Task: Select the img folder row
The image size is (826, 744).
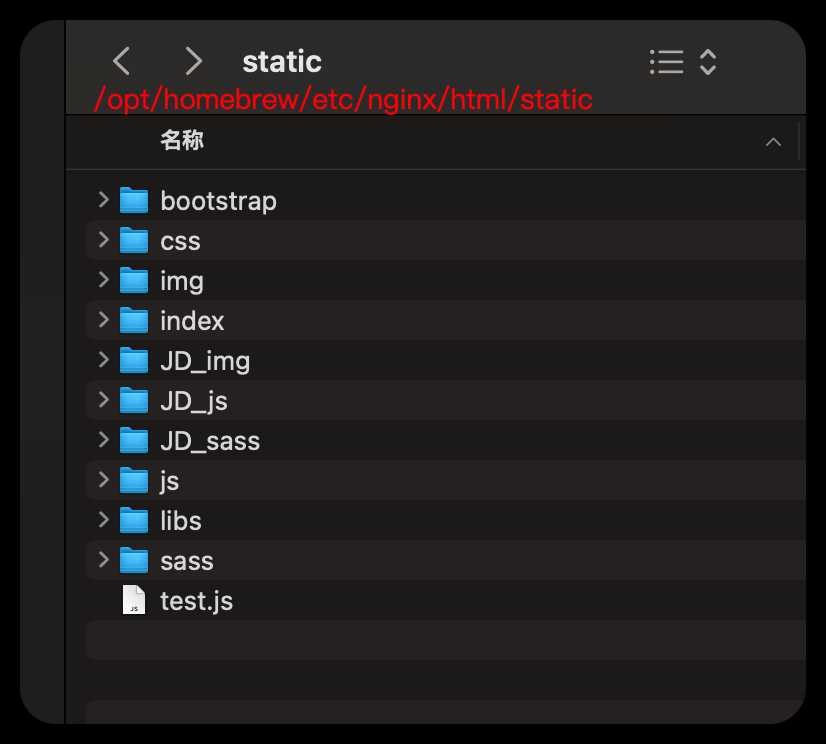Action: [446, 281]
